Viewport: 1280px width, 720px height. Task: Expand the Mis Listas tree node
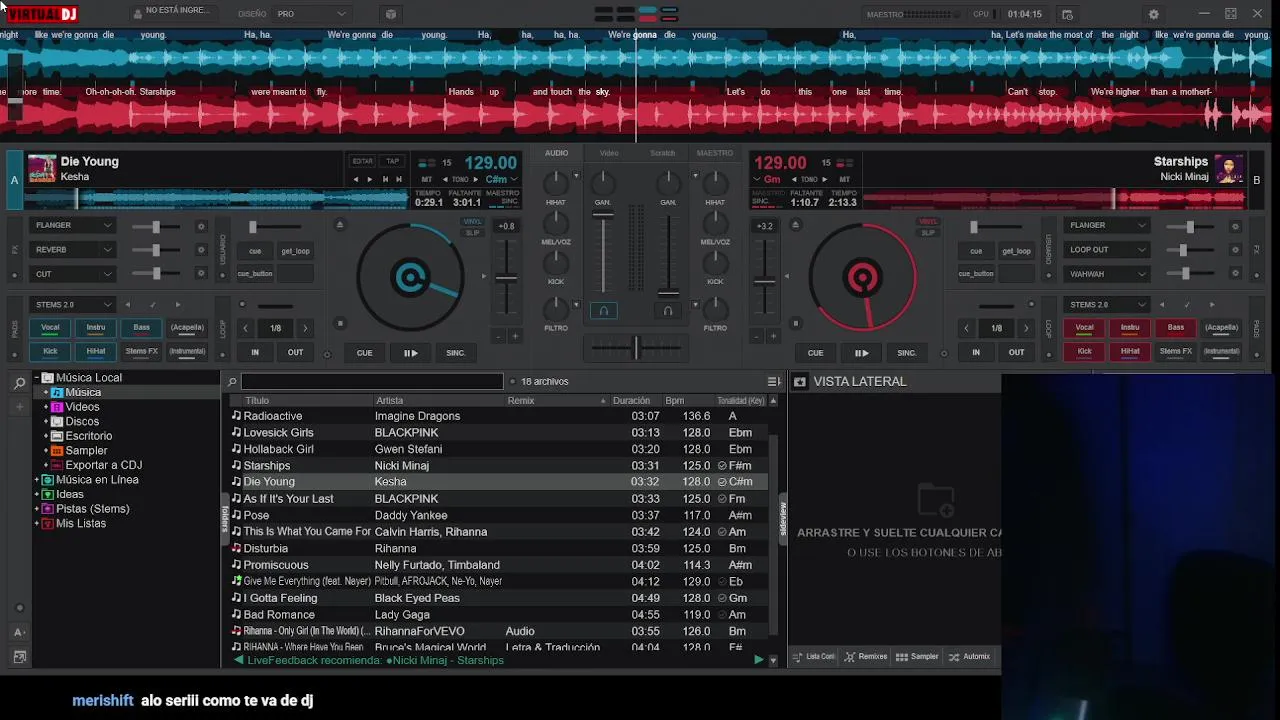pos(37,524)
